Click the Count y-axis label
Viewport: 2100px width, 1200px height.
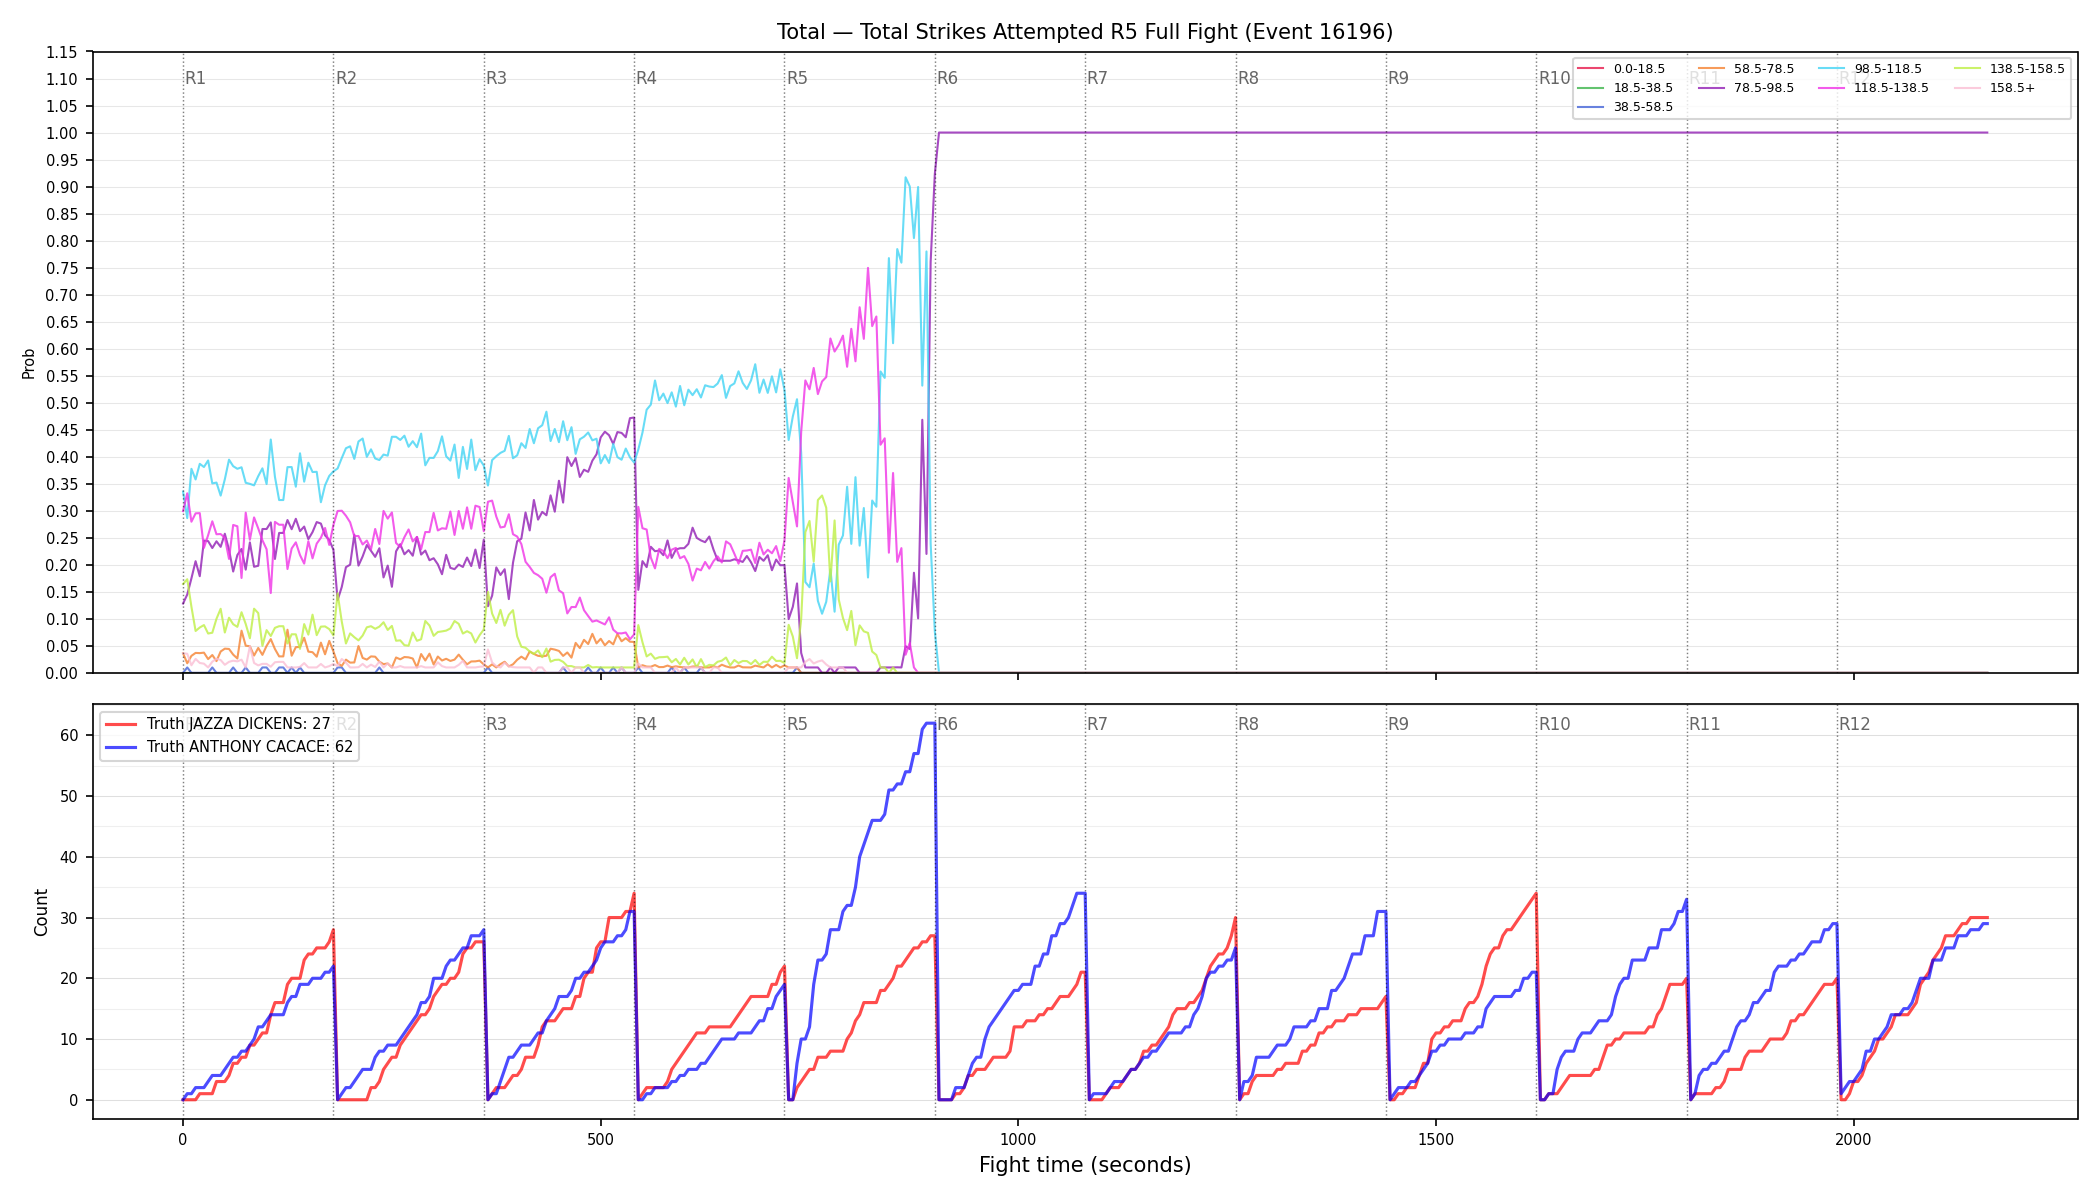(x=41, y=912)
